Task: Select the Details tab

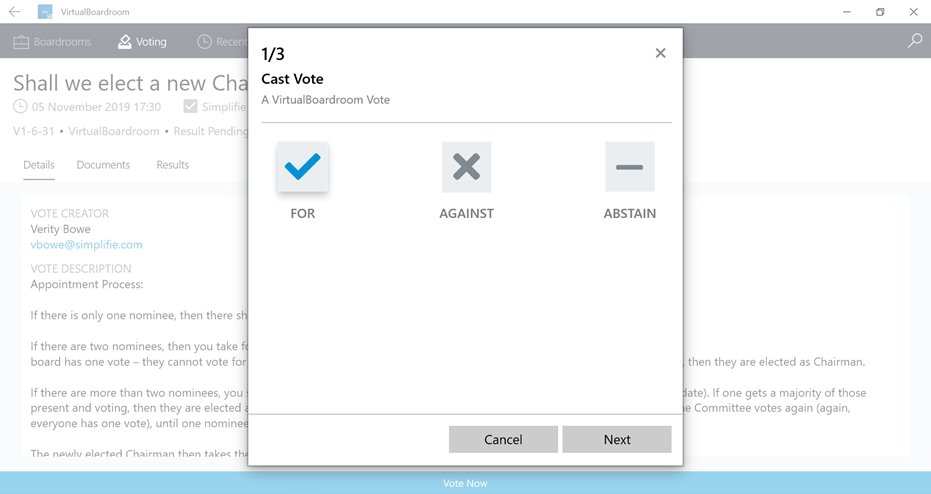Action: (x=39, y=165)
